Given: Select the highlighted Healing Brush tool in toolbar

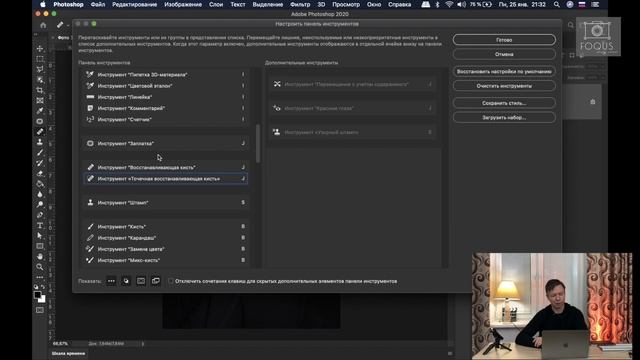Looking at the screenshot, I should pos(40,132).
